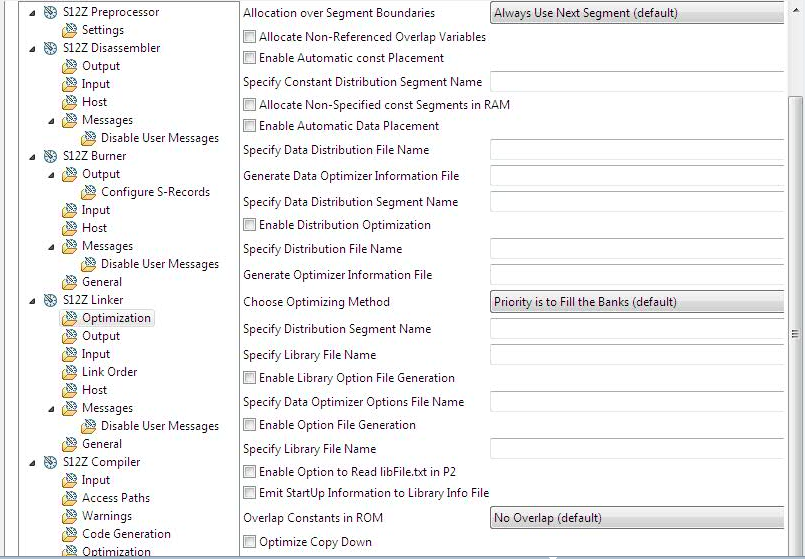Click the Access Paths folder icon
The image size is (805, 559).
coord(69,498)
